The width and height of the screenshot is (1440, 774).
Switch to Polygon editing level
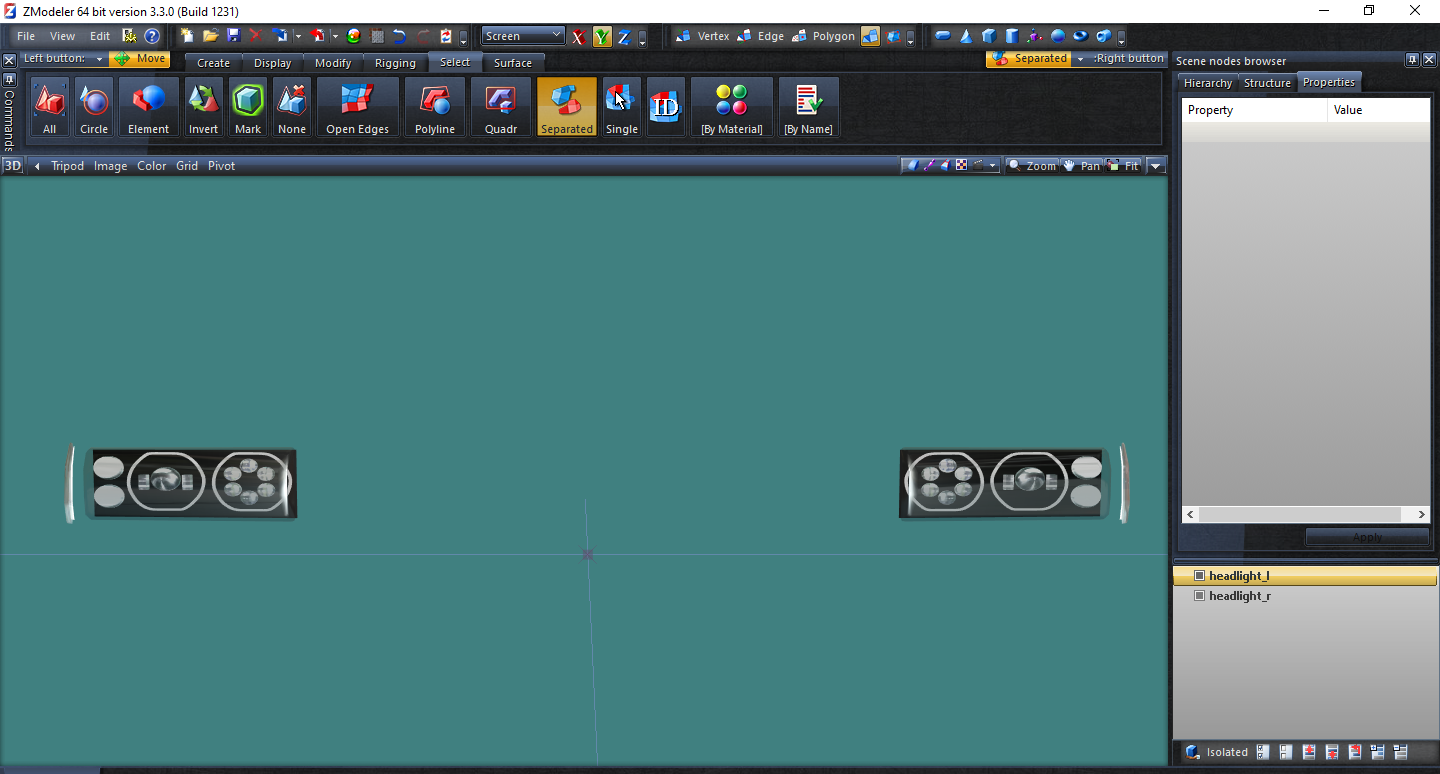tap(823, 36)
